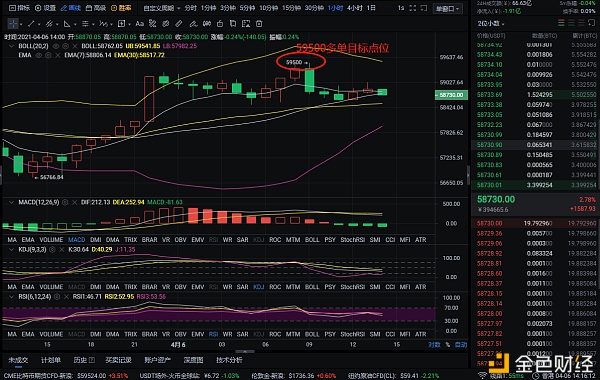
Task: Click the 高级 advanced button
Action: click(96, 8)
